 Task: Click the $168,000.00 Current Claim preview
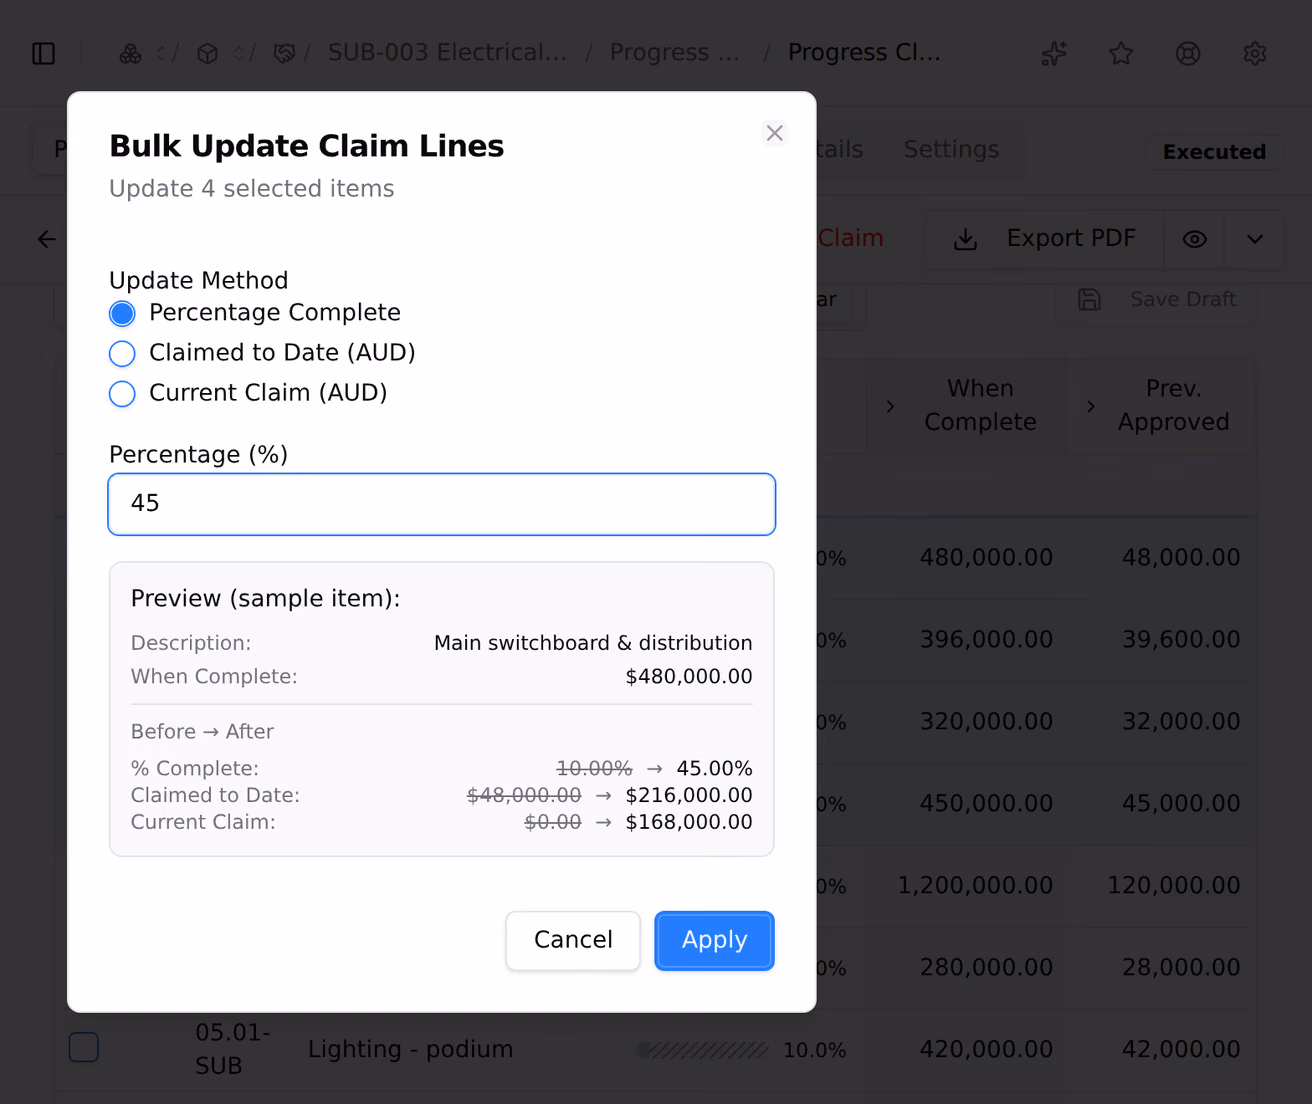pos(689,822)
